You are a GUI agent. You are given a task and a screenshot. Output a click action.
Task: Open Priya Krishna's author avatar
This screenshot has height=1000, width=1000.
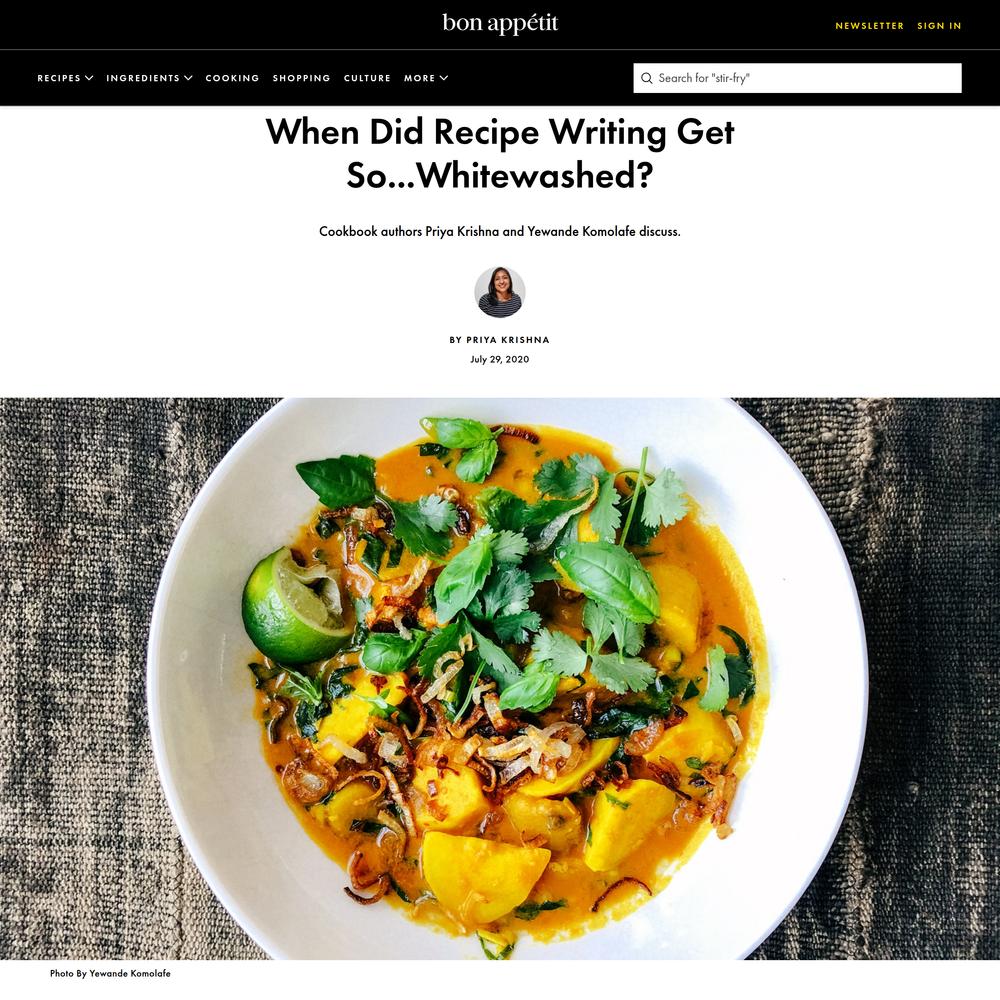point(500,292)
